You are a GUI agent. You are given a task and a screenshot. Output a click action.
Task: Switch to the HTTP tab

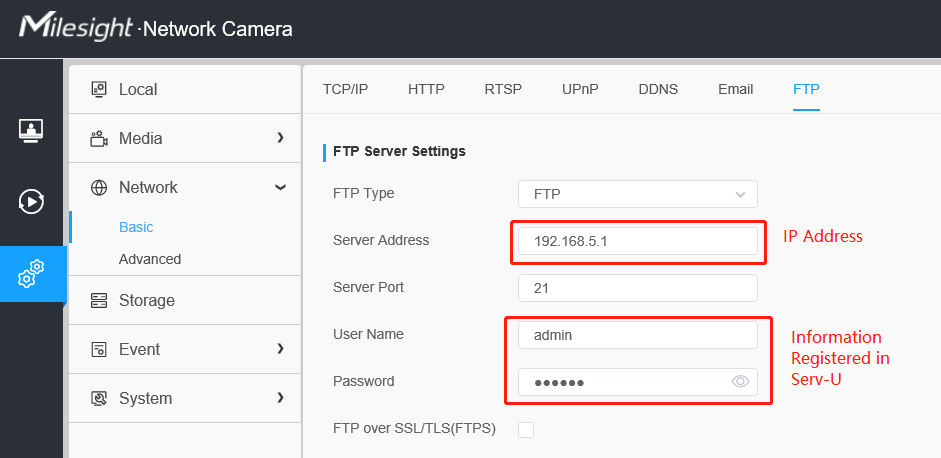tap(426, 89)
